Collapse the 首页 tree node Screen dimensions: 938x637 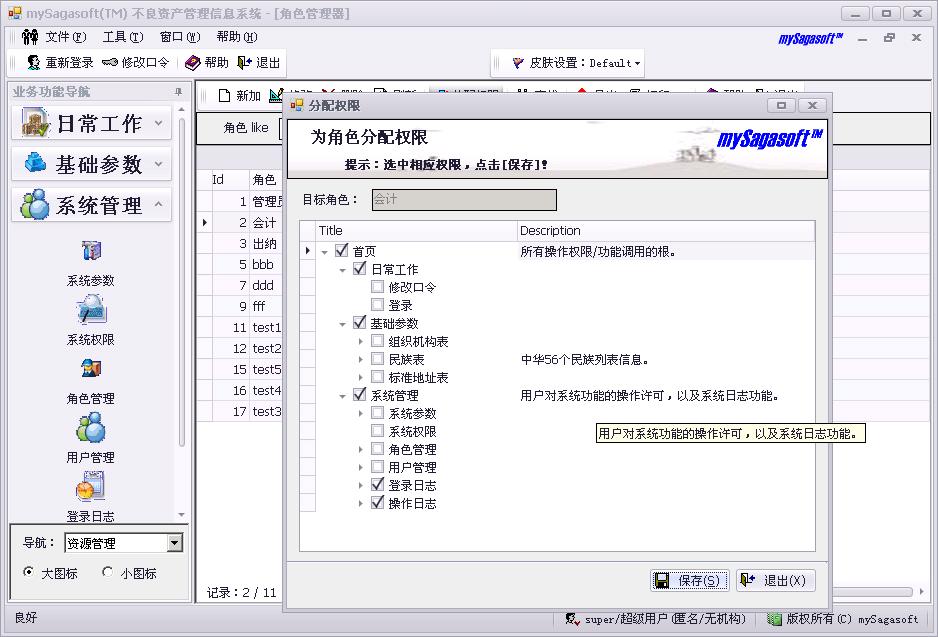324,252
